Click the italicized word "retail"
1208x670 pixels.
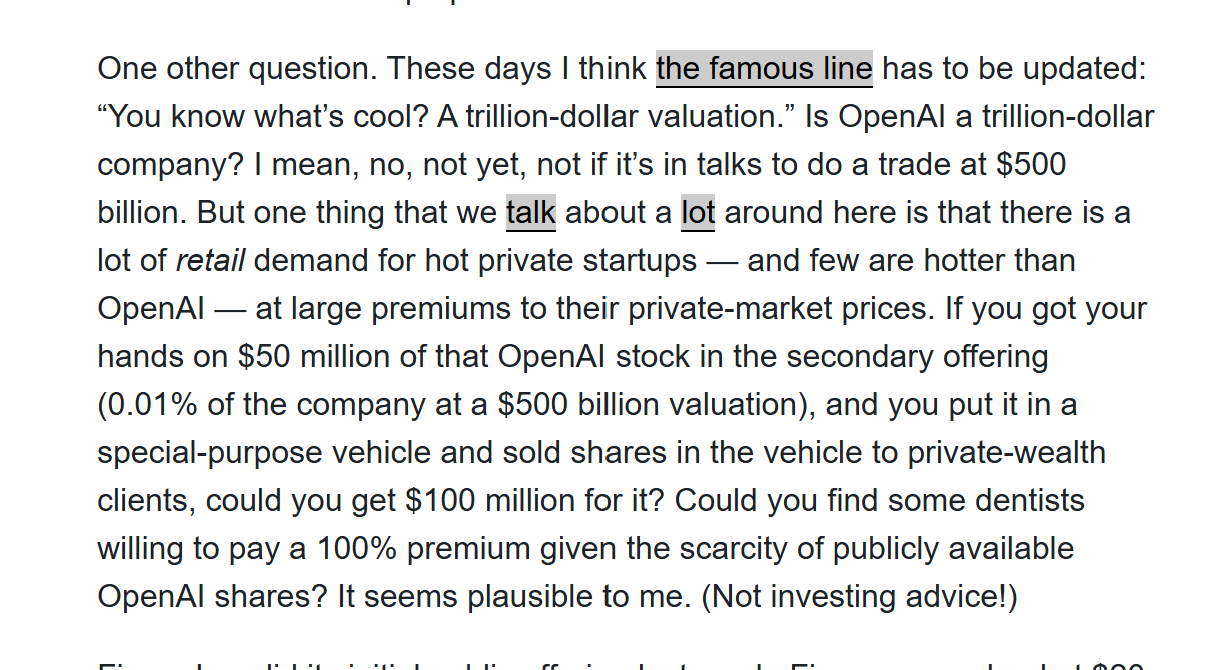[x=210, y=261]
